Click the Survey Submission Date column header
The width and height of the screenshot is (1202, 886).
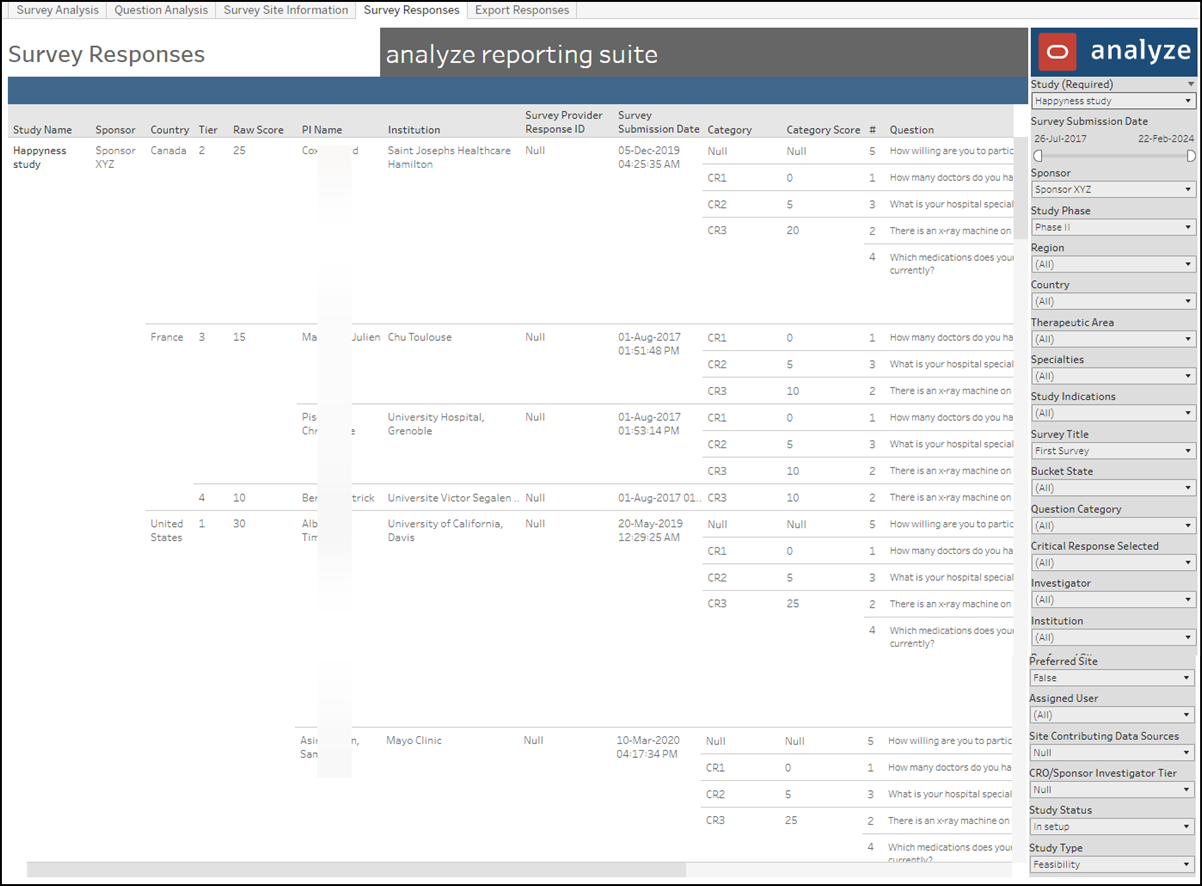tap(659, 122)
